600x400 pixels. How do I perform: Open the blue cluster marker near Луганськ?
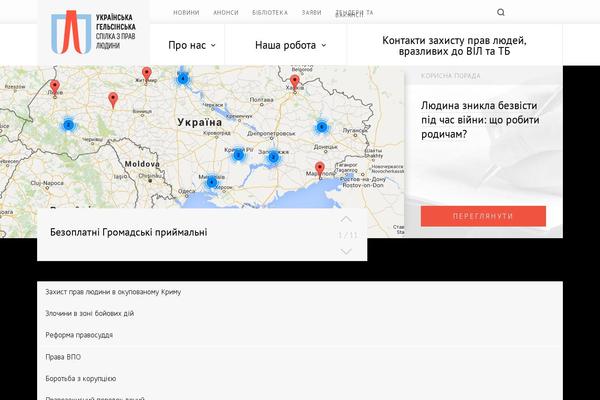(x=321, y=127)
